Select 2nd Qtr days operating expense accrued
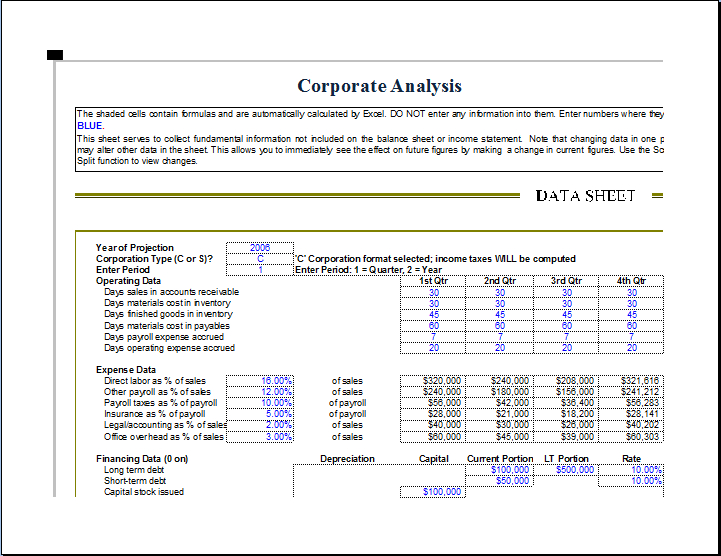The width and height of the screenshot is (721, 556). pos(499,348)
